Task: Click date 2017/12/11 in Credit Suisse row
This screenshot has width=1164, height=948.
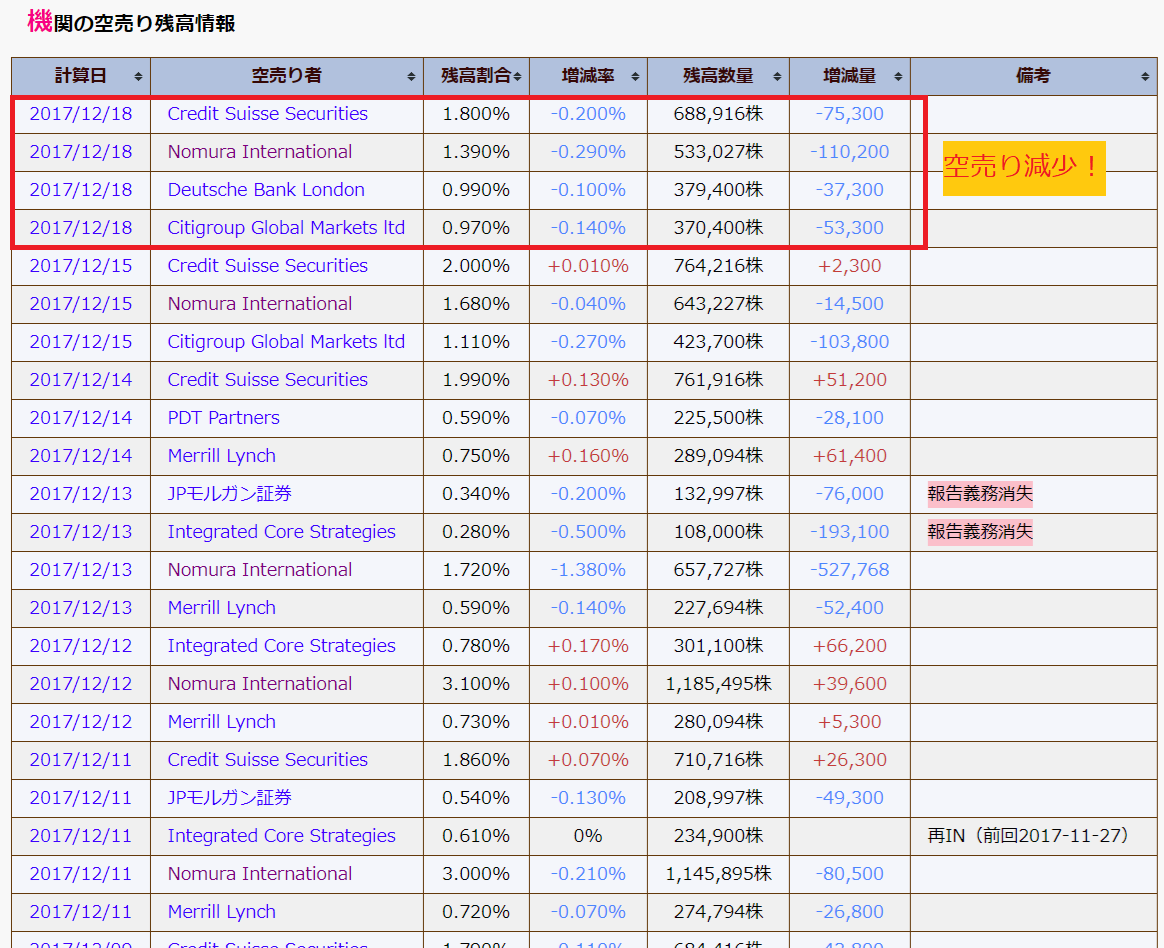Action: click(81, 759)
